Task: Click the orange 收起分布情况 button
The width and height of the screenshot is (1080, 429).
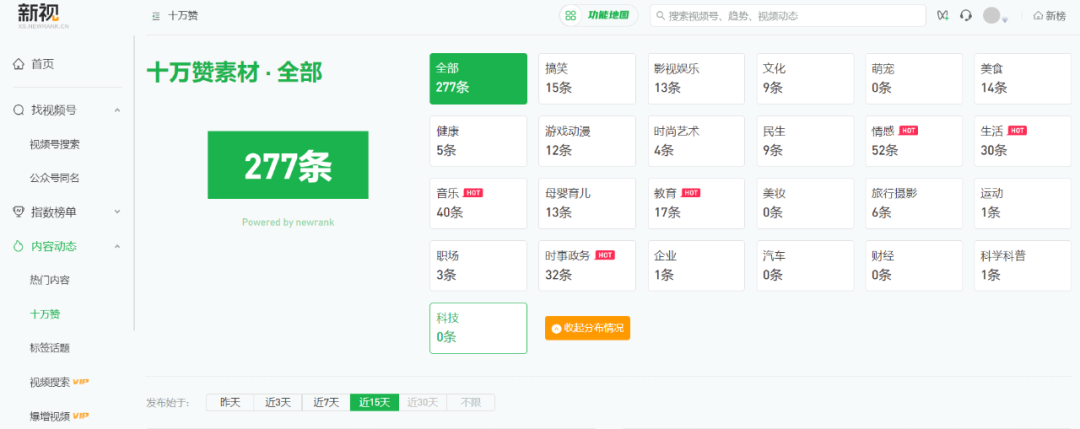Action: (x=587, y=328)
